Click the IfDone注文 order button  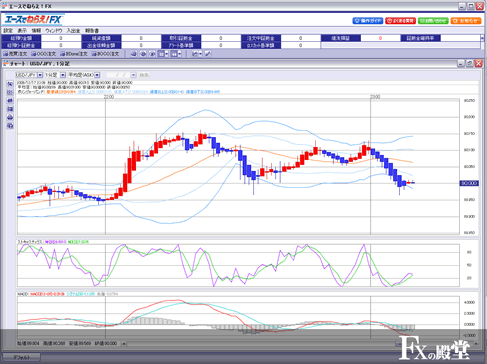tap(74, 54)
